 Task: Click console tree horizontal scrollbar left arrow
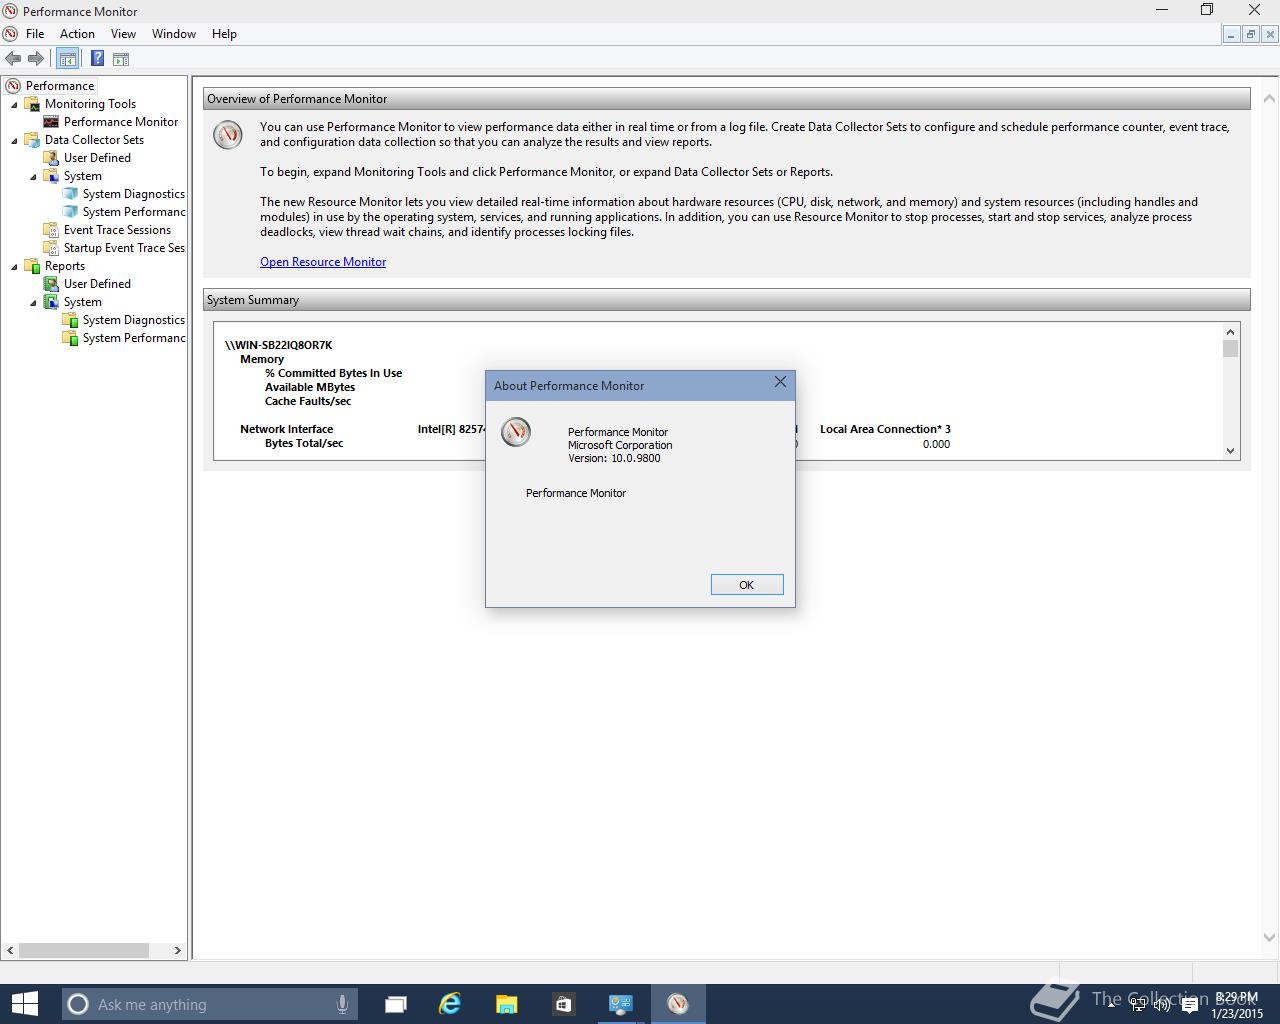(x=11, y=951)
